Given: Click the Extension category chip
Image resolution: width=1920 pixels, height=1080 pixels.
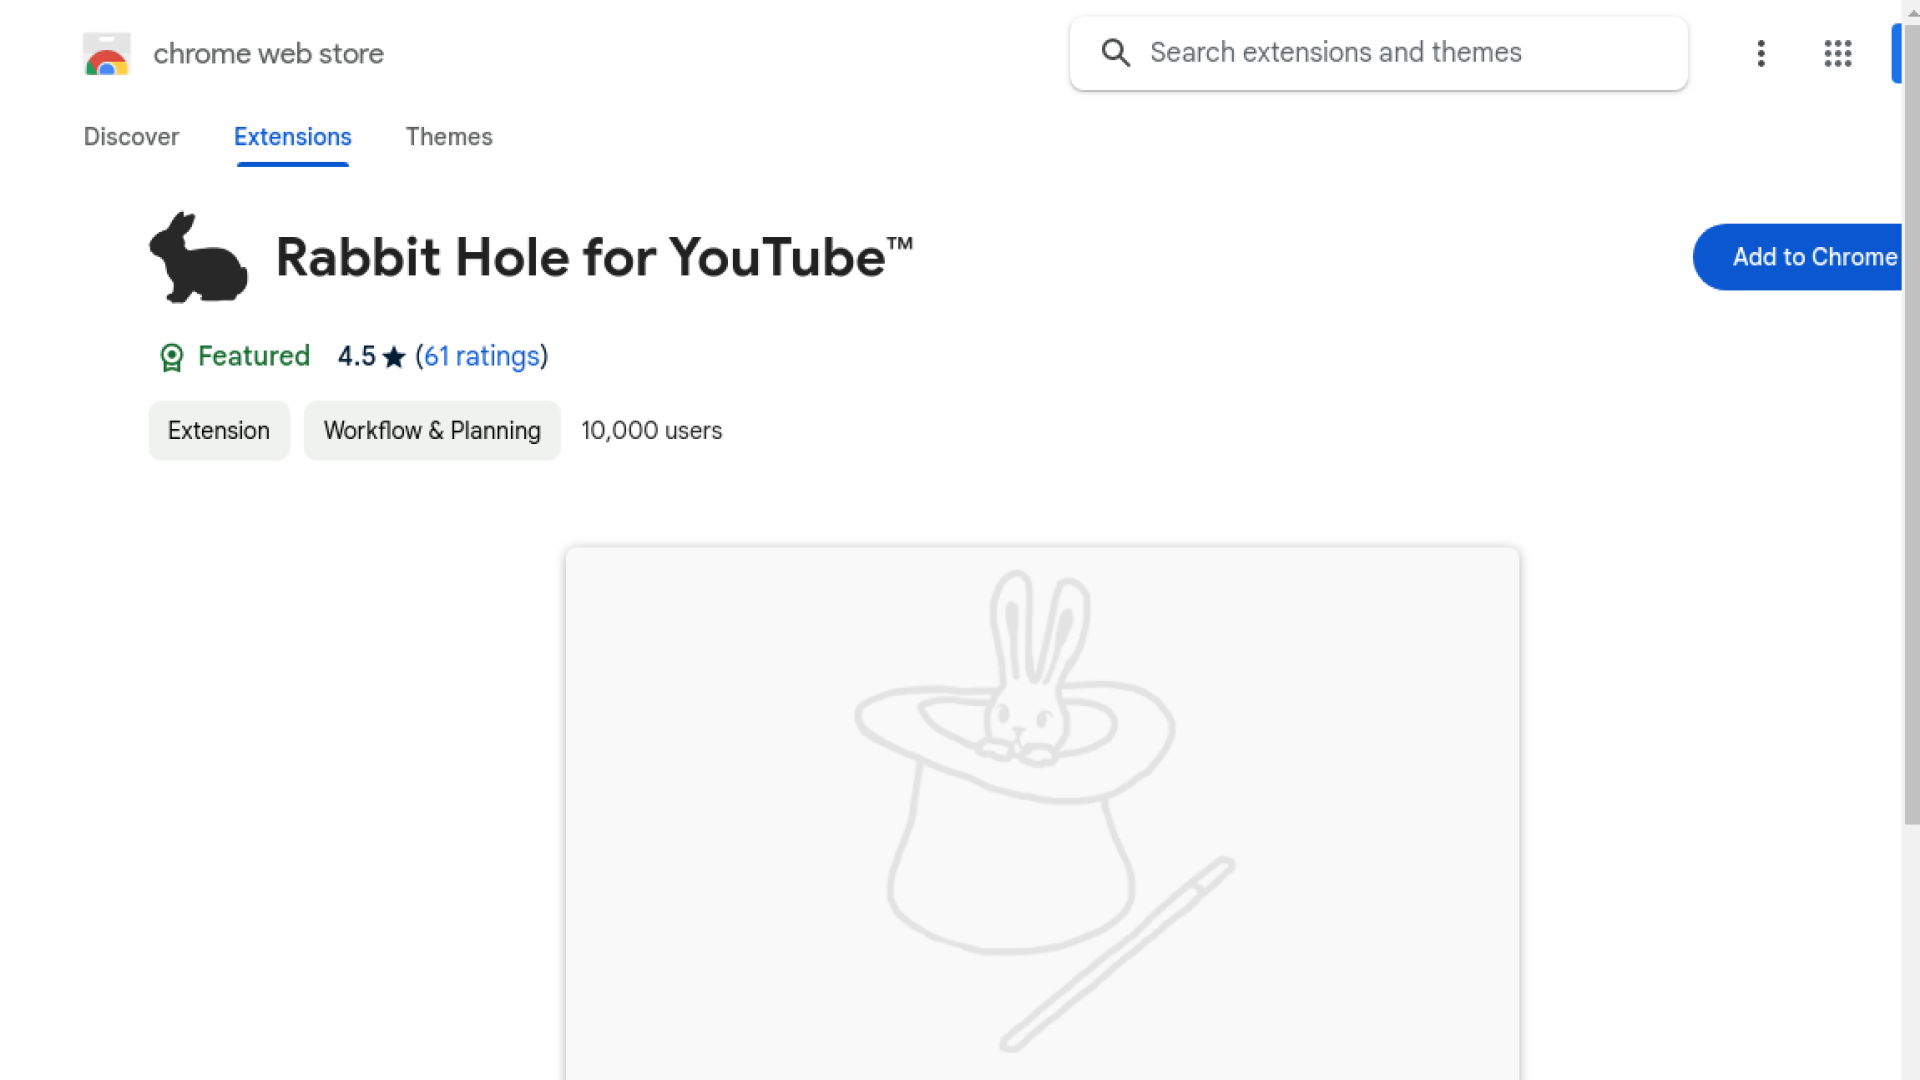Looking at the screenshot, I should [x=219, y=431].
